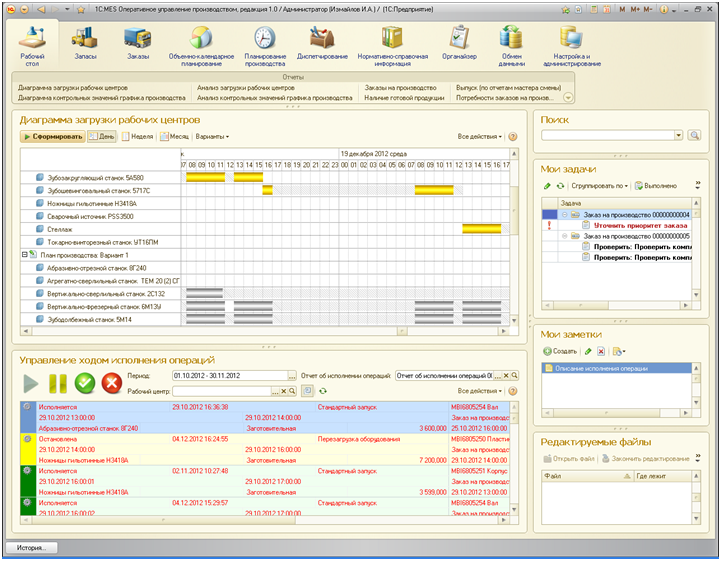Open Диаграмма контрольных значений графика производства

[x=102, y=97]
